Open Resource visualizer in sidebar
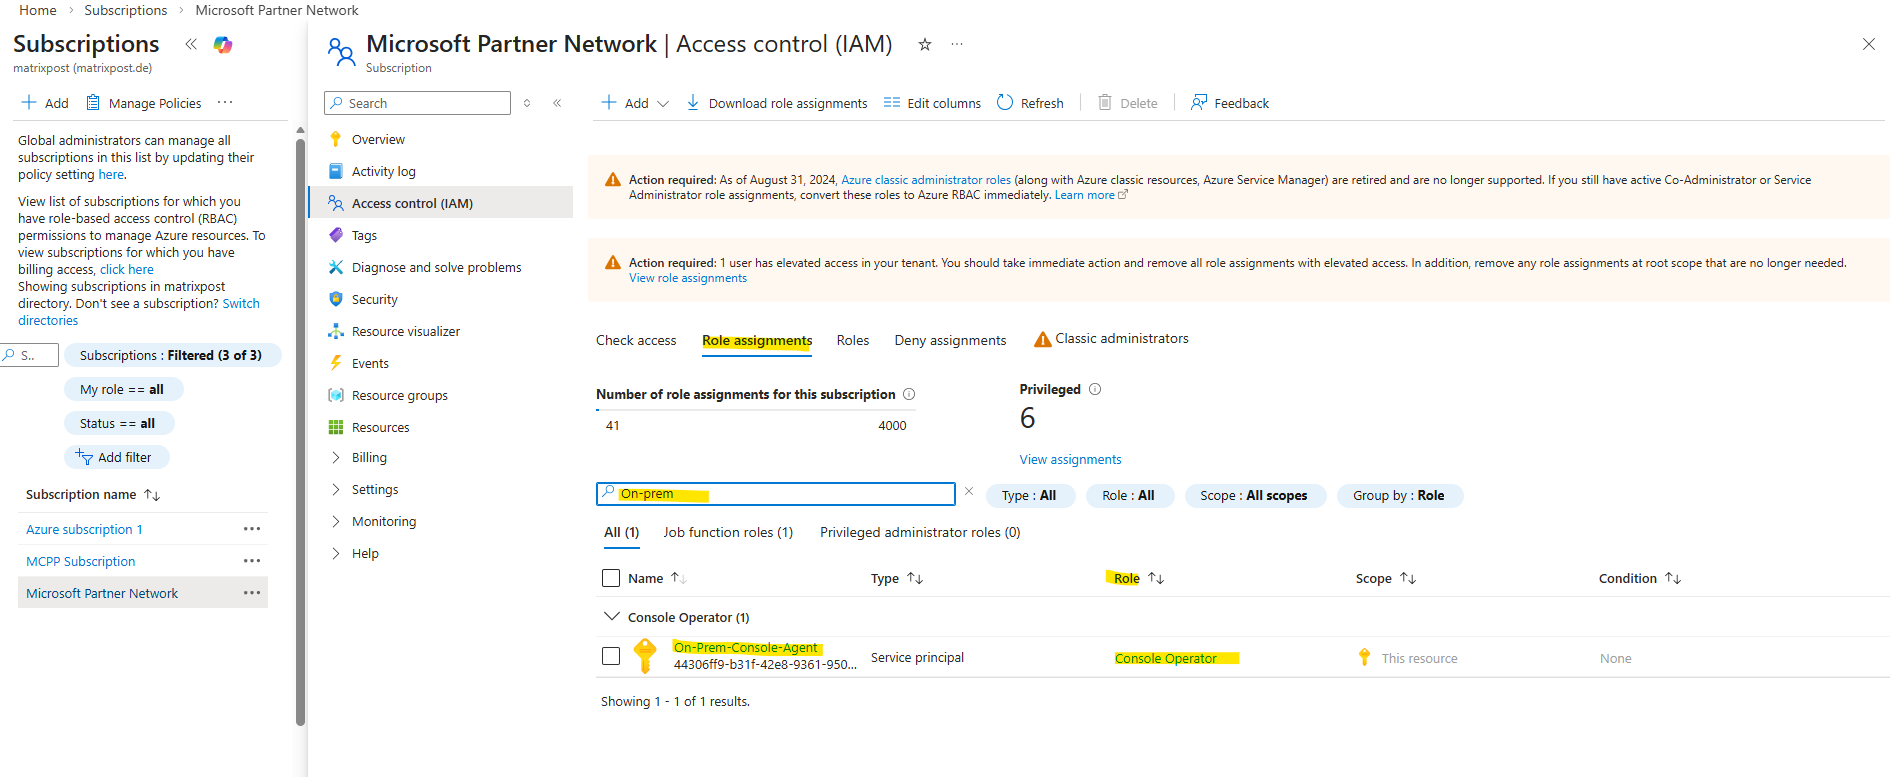The height and width of the screenshot is (777, 1900). [405, 331]
